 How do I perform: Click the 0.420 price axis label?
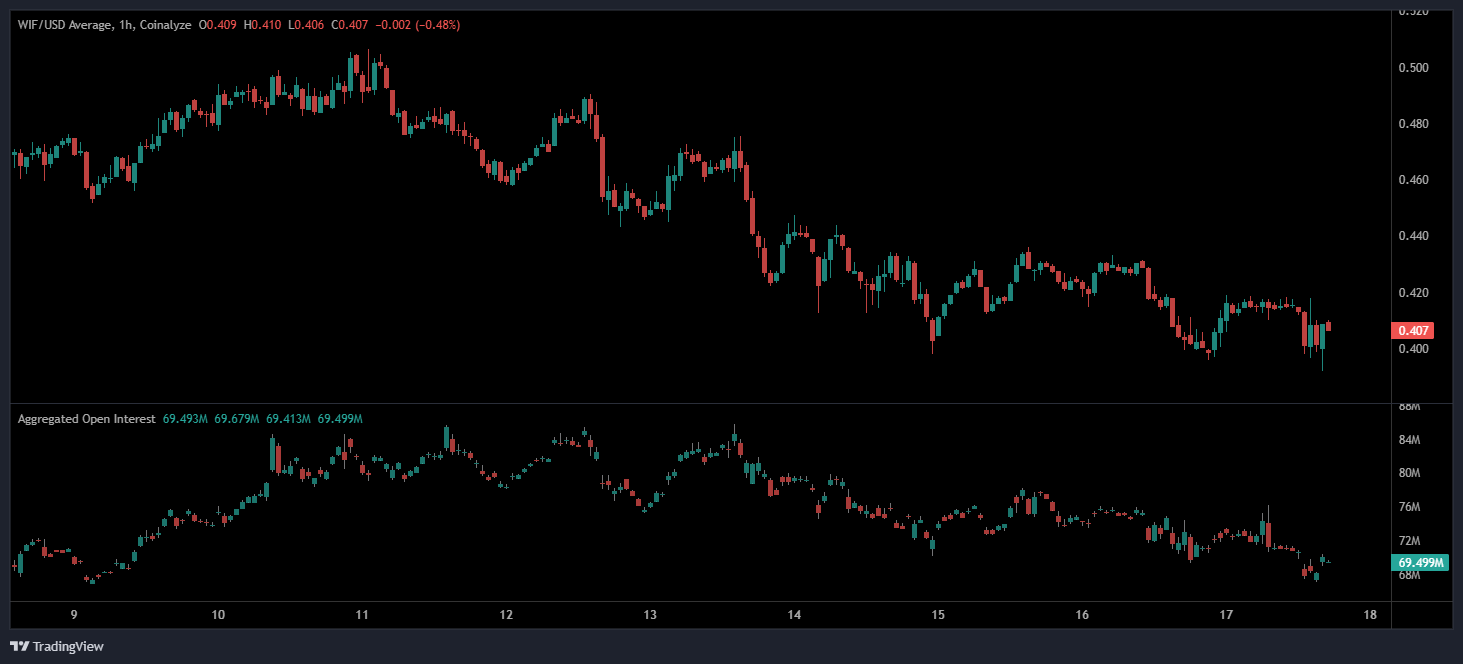point(1414,293)
